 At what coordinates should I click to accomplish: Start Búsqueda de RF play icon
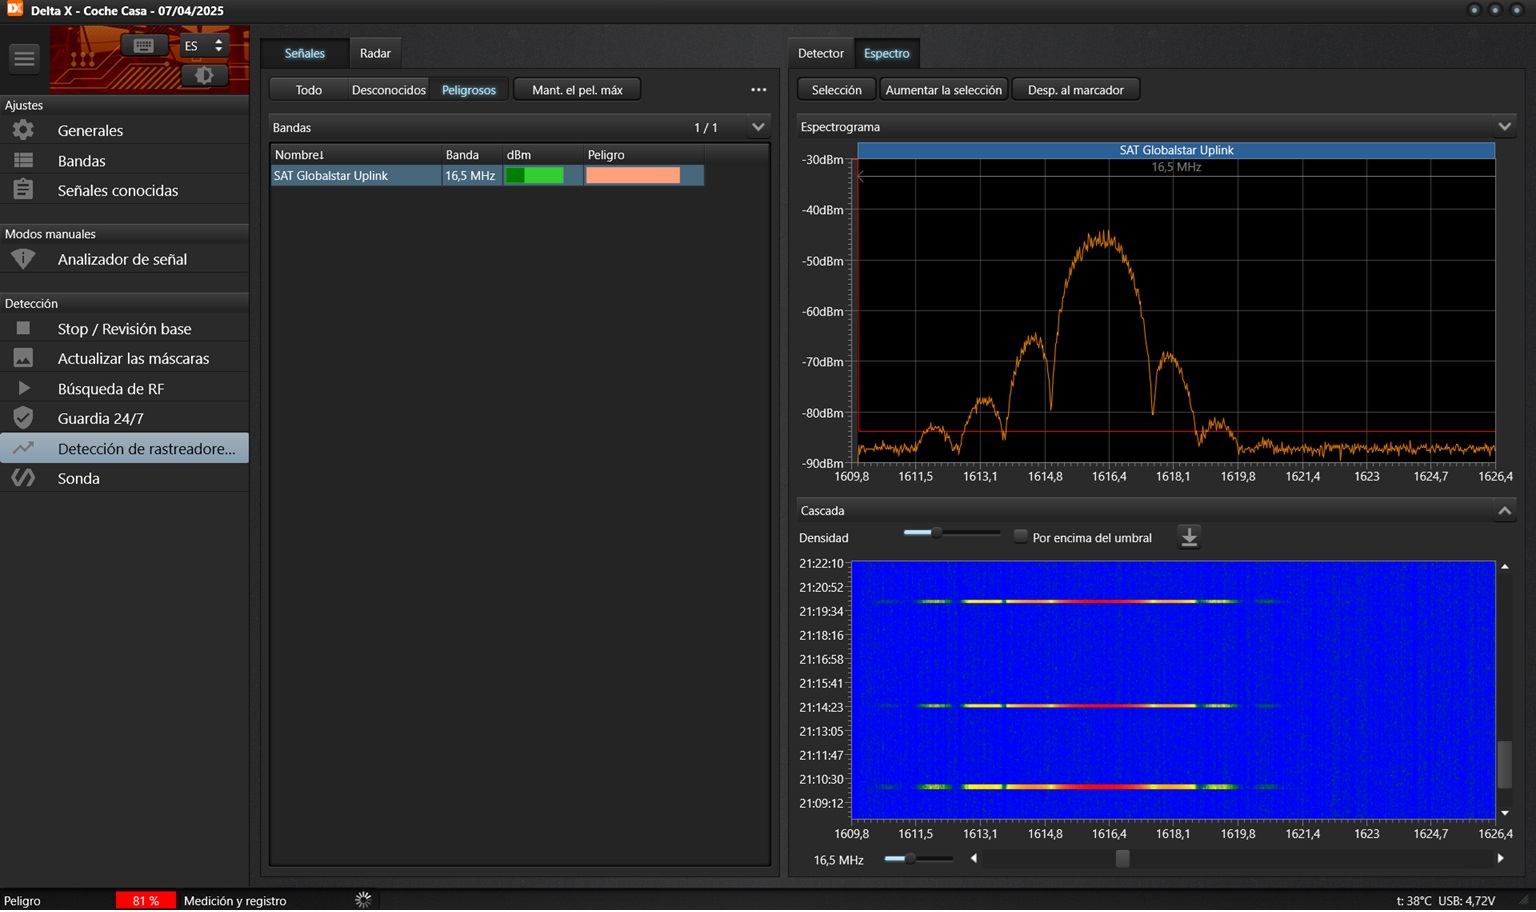[x=23, y=388]
